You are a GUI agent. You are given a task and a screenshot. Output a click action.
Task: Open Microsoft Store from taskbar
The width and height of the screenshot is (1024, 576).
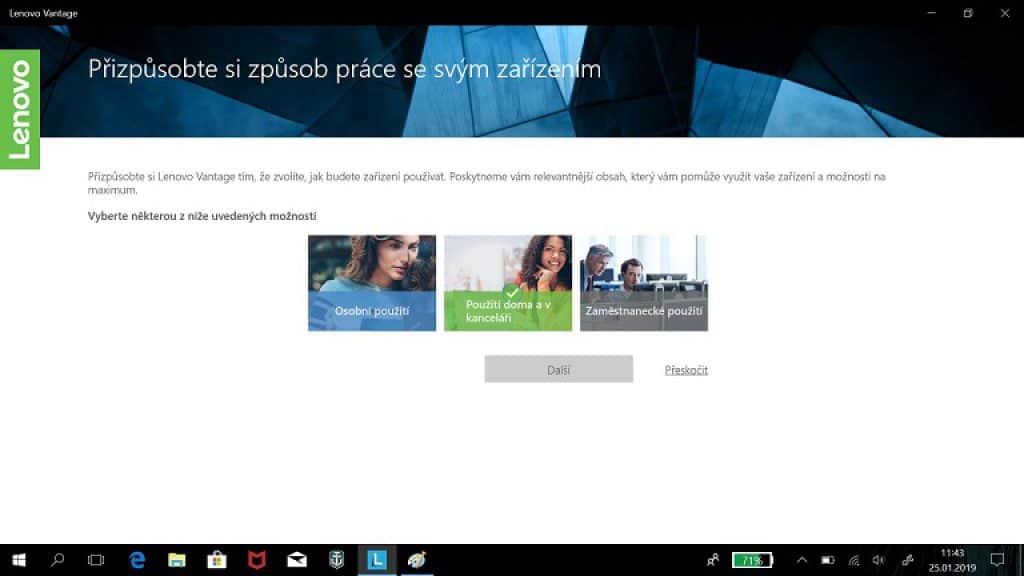click(x=217, y=560)
